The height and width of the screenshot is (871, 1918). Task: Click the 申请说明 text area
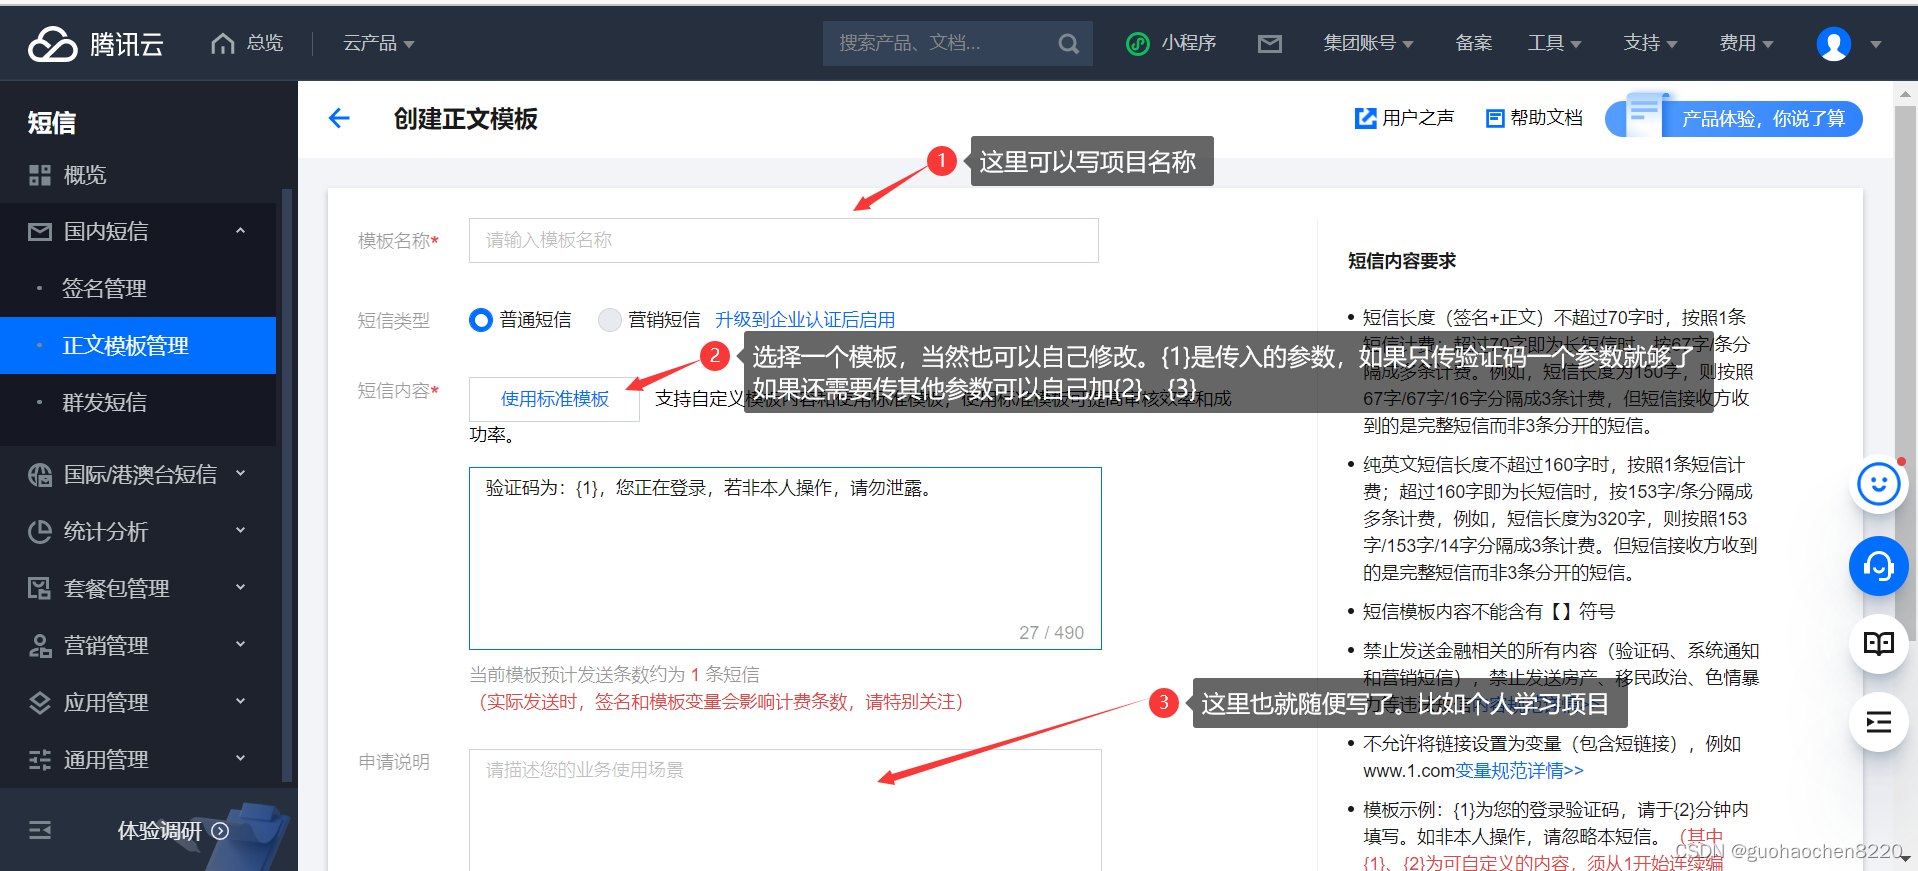tap(785, 810)
